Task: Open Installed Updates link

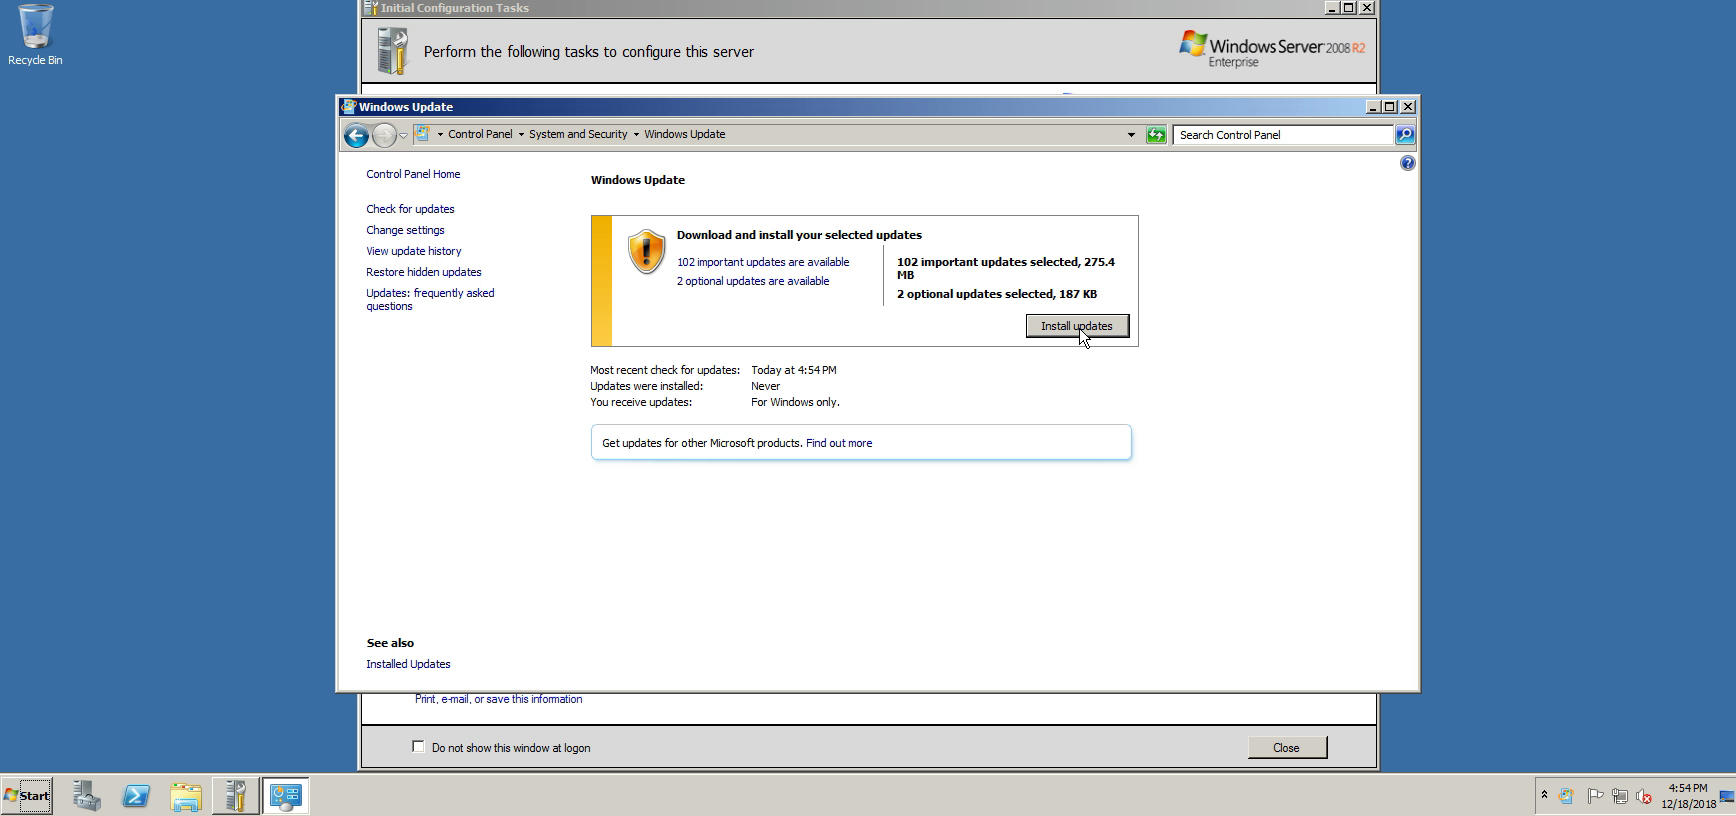Action: (x=408, y=664)
